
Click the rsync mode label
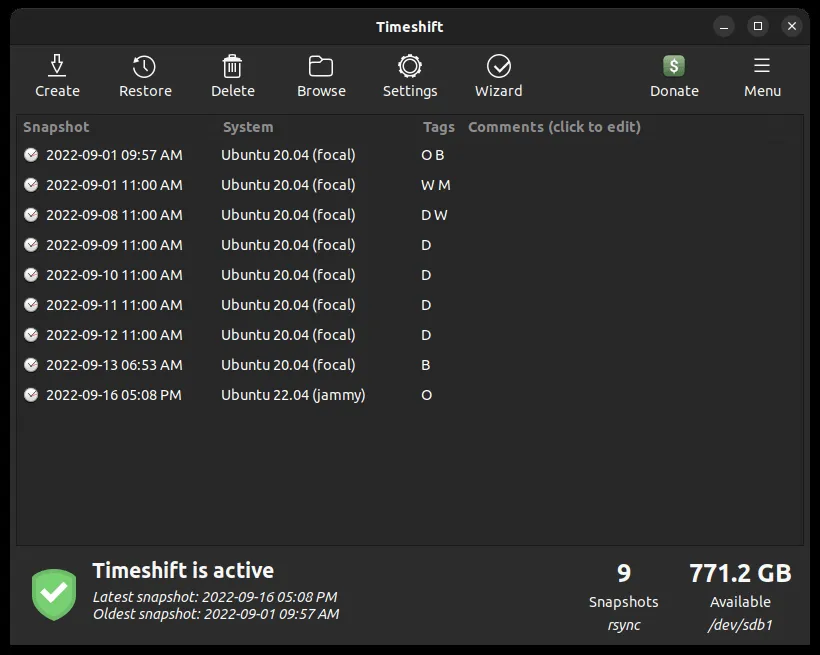[624, 625]
